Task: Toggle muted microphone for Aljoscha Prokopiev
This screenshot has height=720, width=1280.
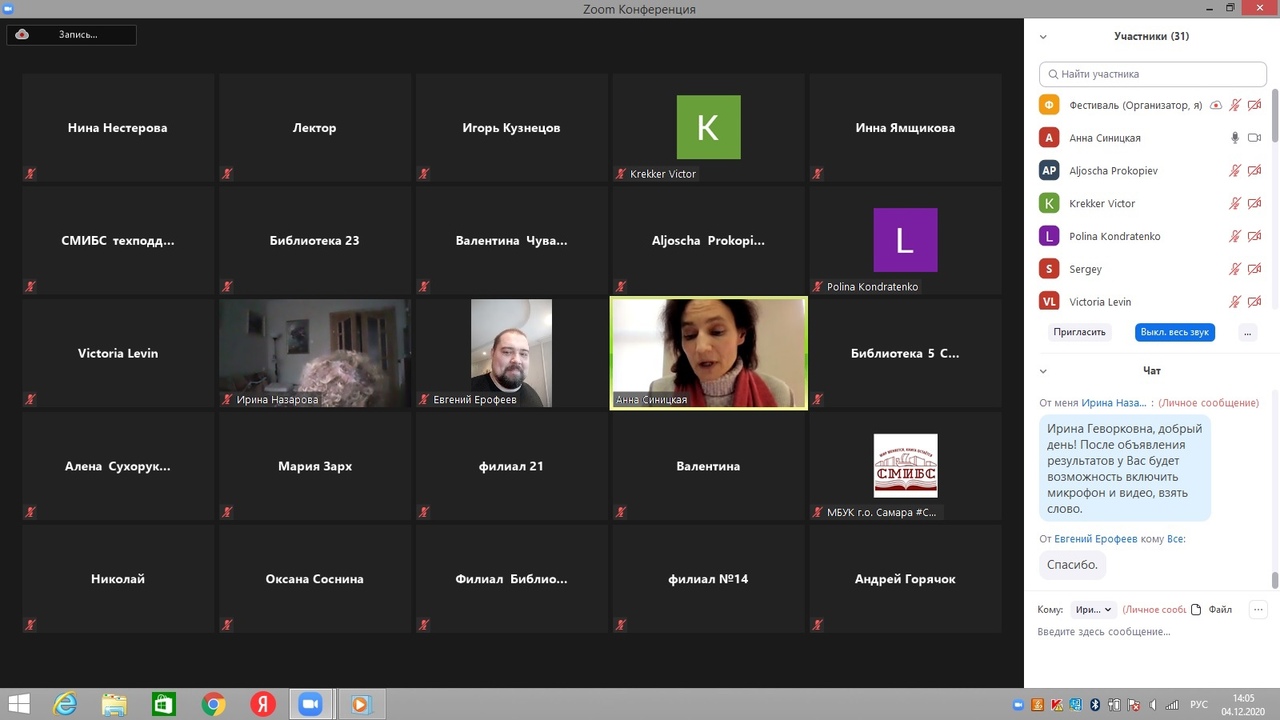Action: pos(1235,171)
